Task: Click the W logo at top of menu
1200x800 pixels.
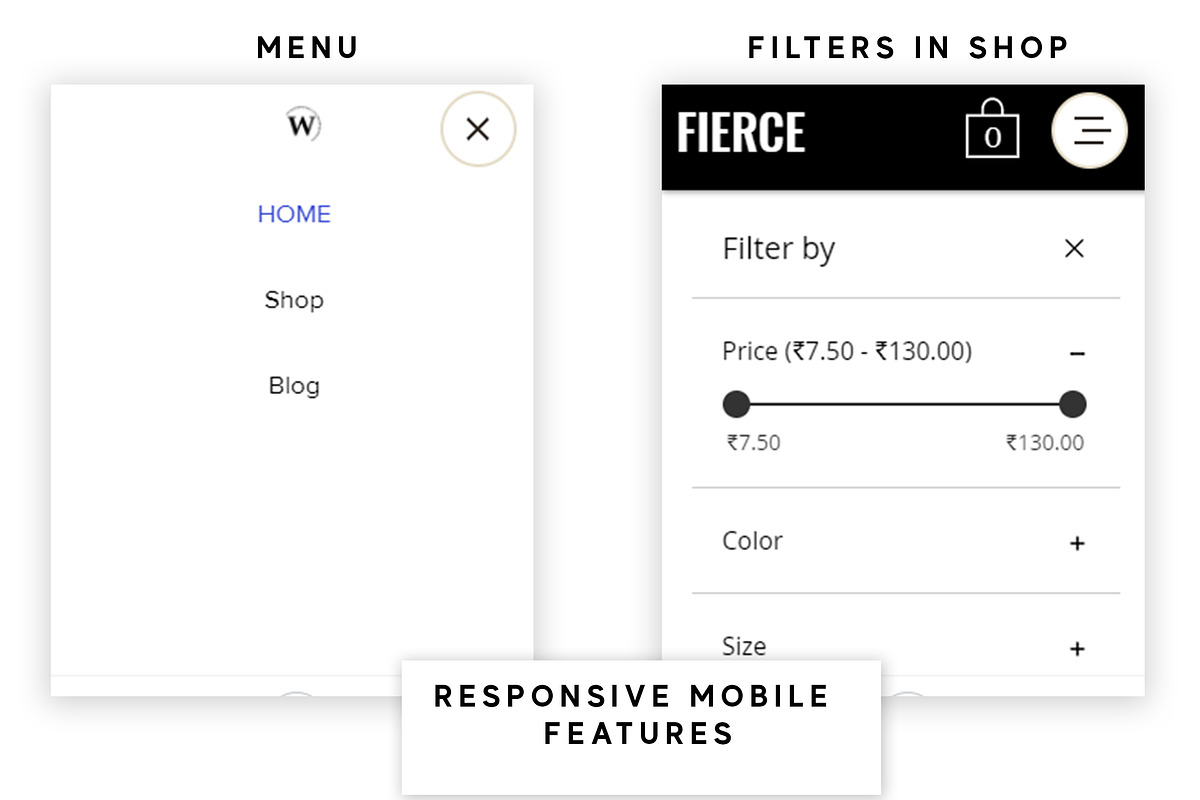Action: (x=301, y=125)
